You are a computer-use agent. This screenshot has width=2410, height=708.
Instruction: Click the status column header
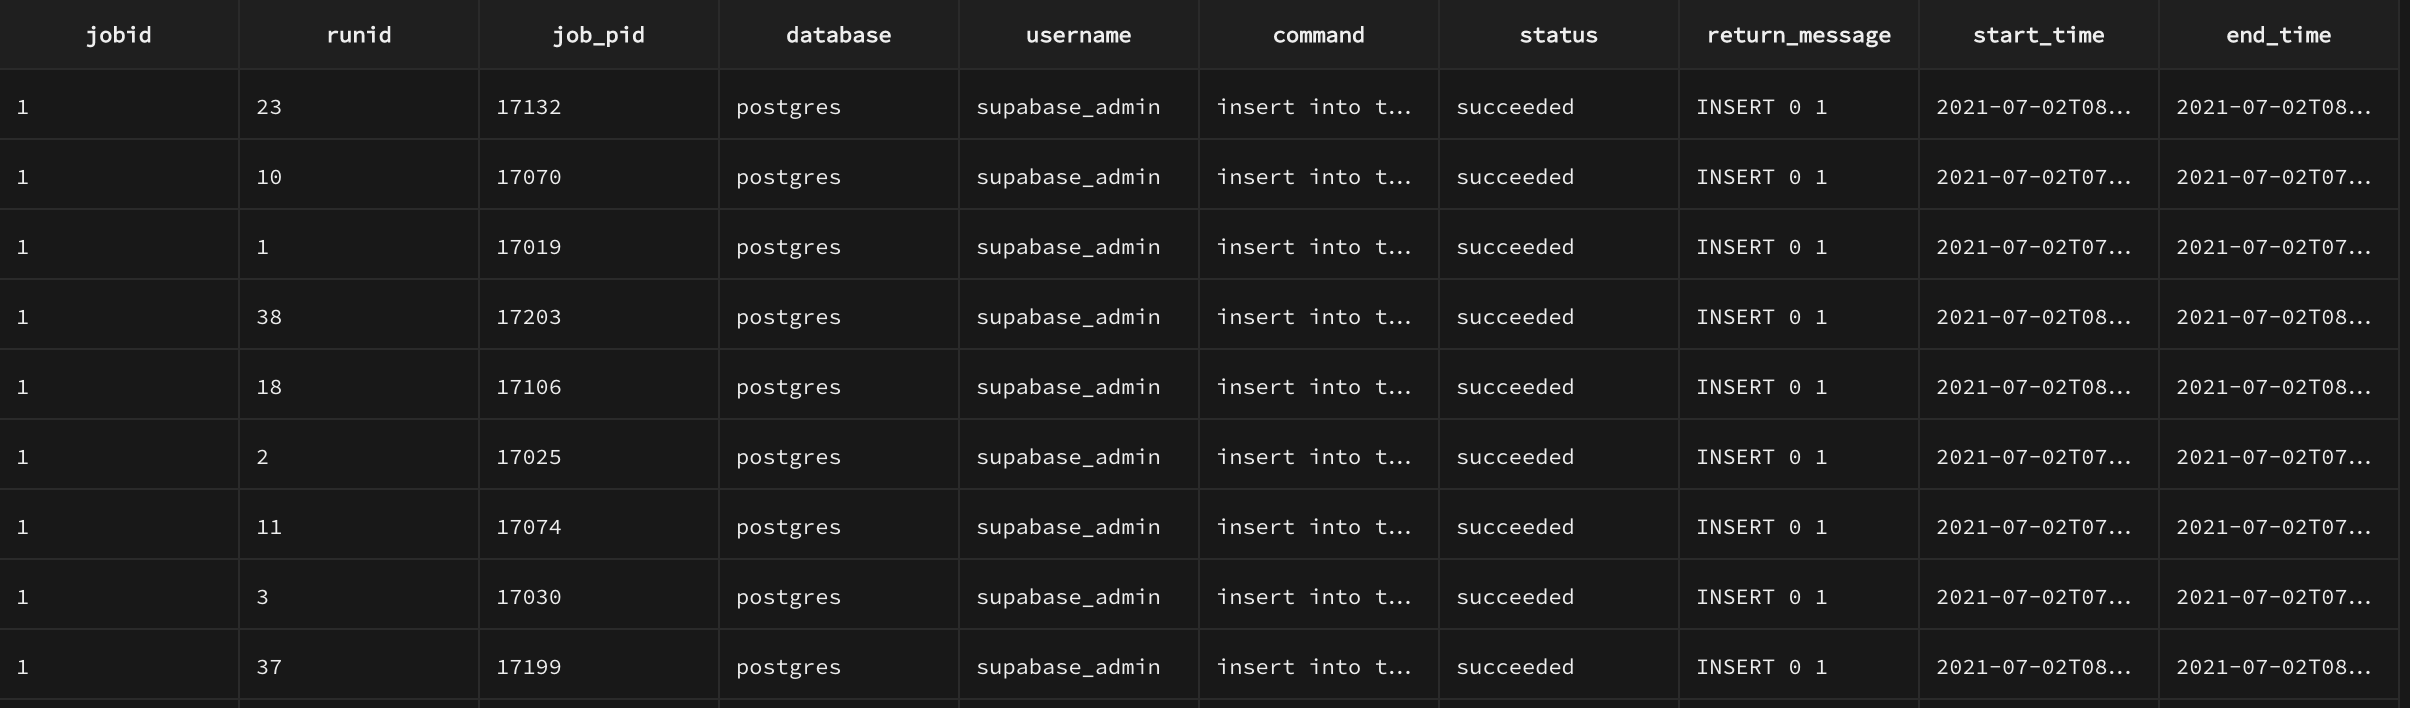1556,35
